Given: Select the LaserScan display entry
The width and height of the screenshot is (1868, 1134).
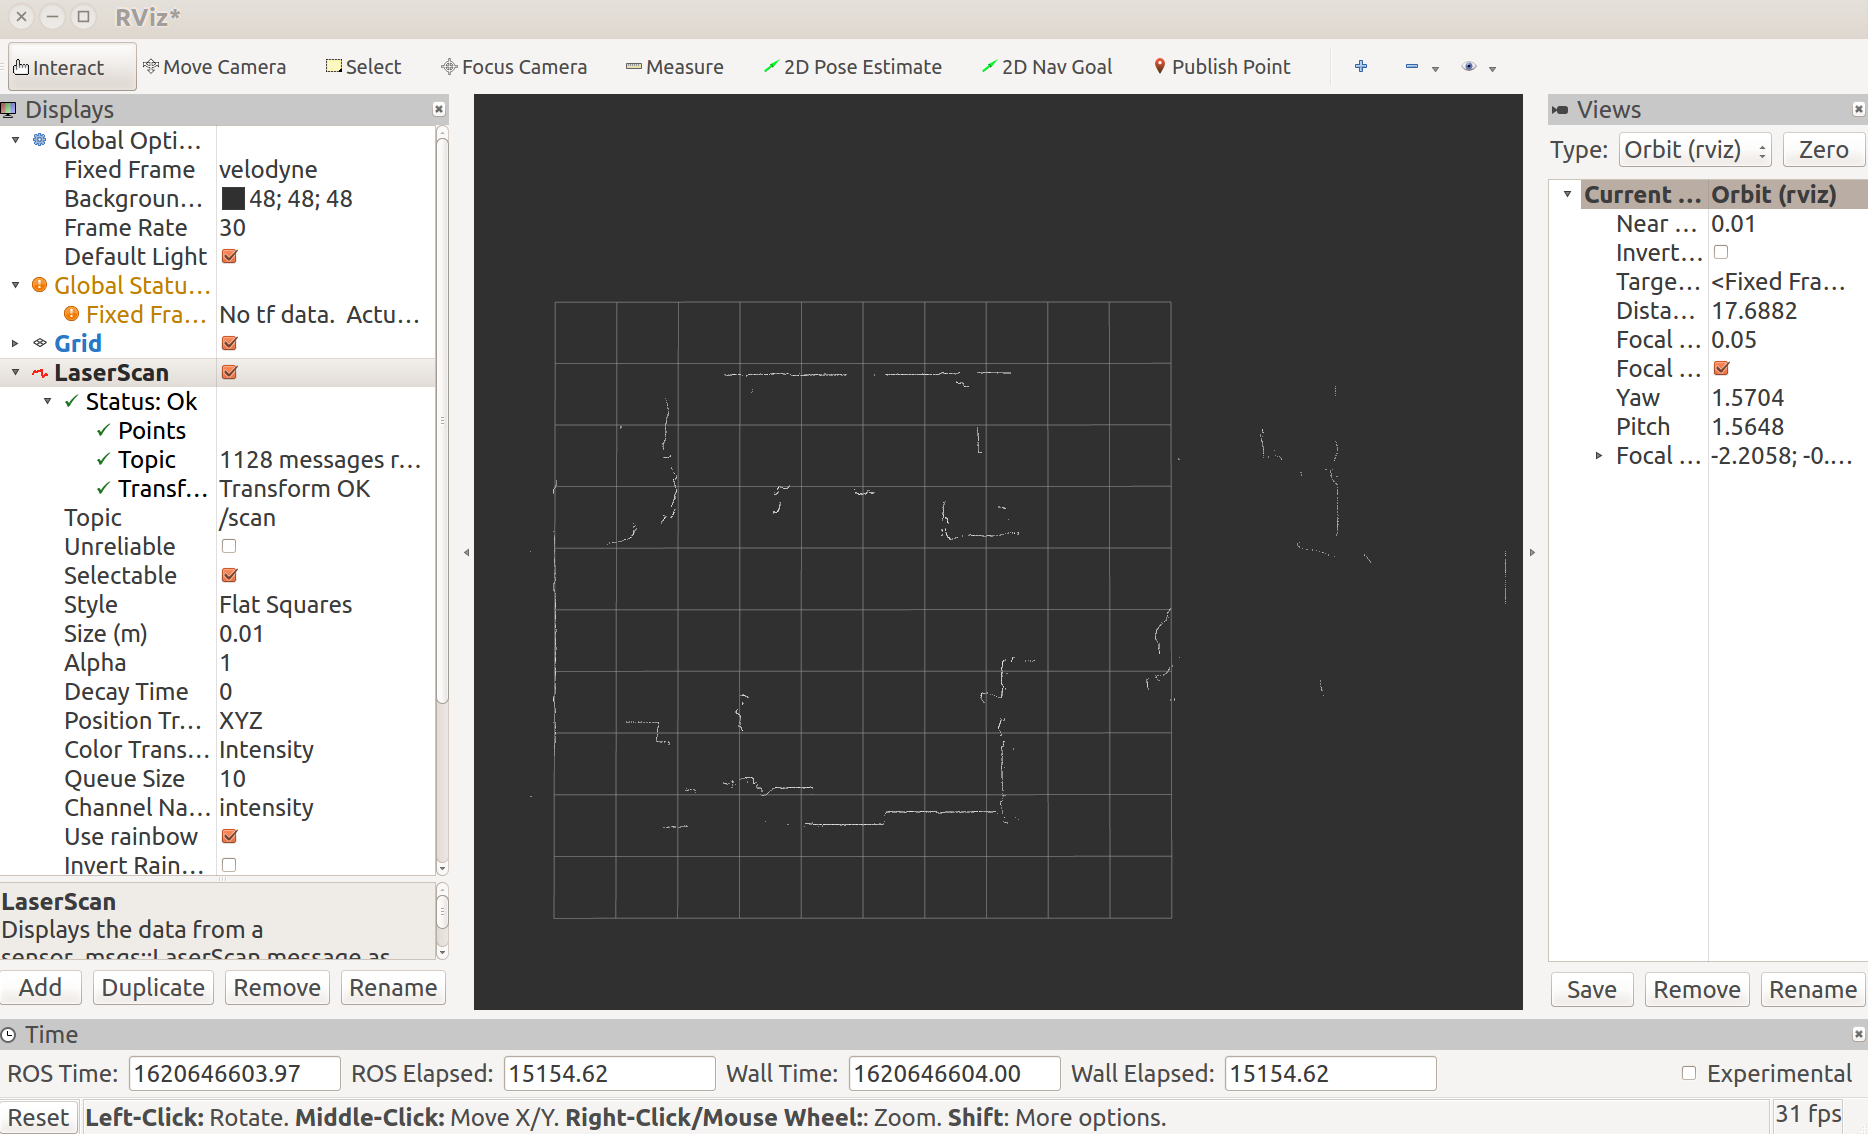Looking at the screenshot, I should tap(111, 372).
